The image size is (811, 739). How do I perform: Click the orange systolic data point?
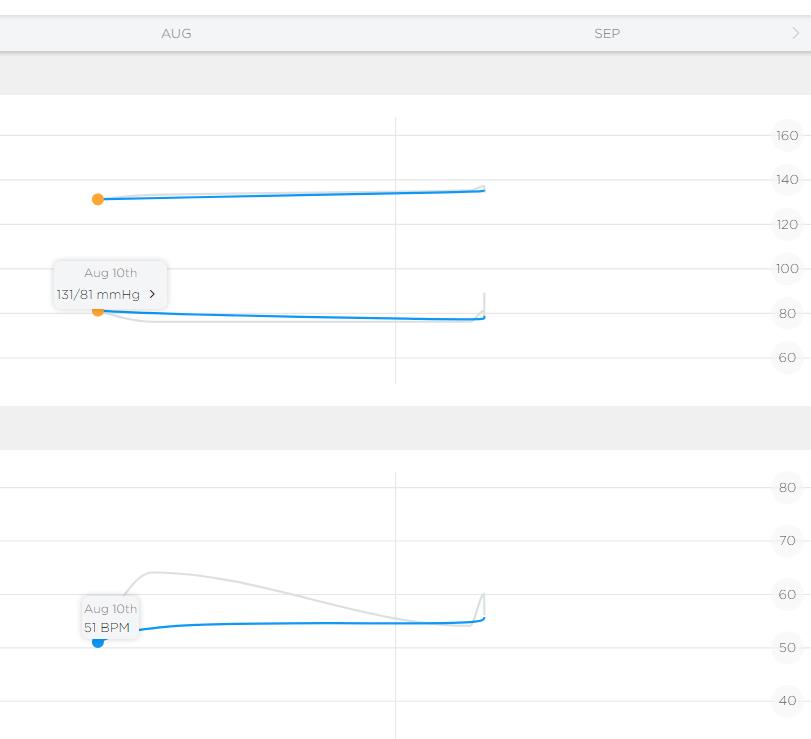(98, 199)
